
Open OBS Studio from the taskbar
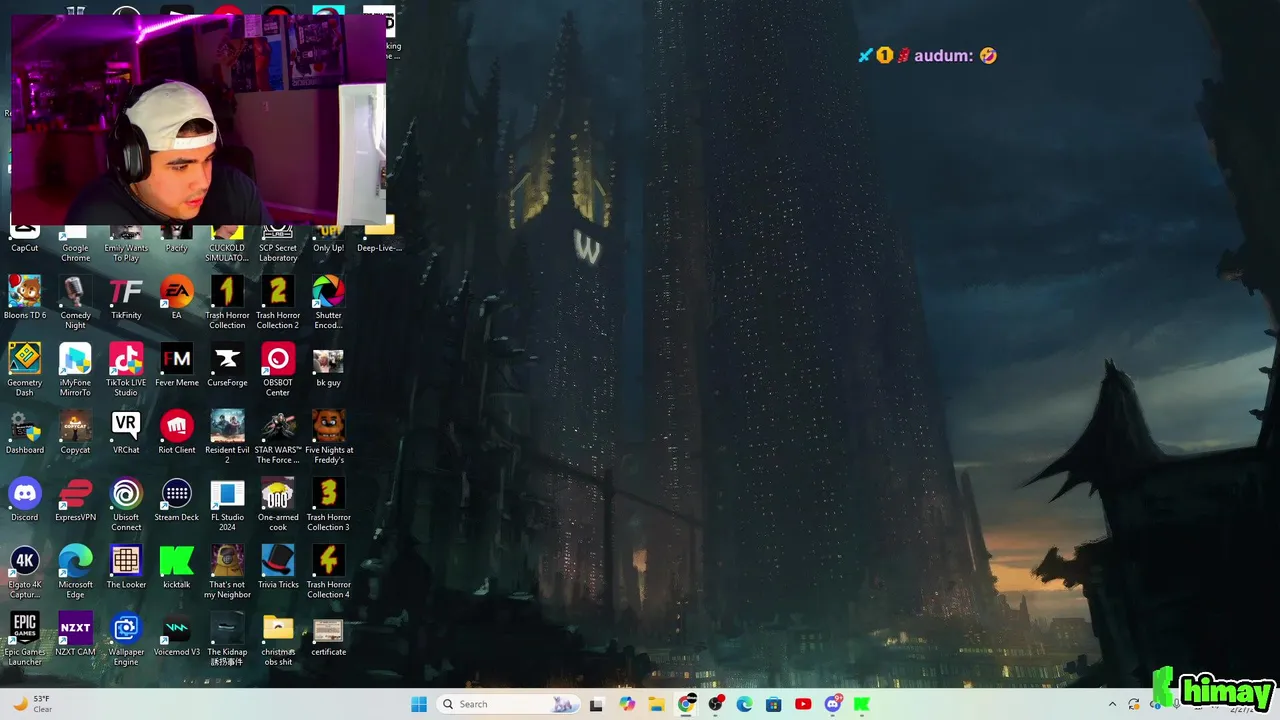(715, 704)
